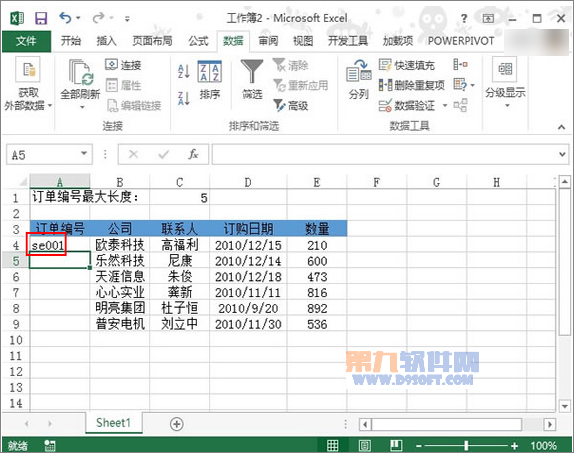Expand Refresh All dropdown arrow

click(82, 107)
